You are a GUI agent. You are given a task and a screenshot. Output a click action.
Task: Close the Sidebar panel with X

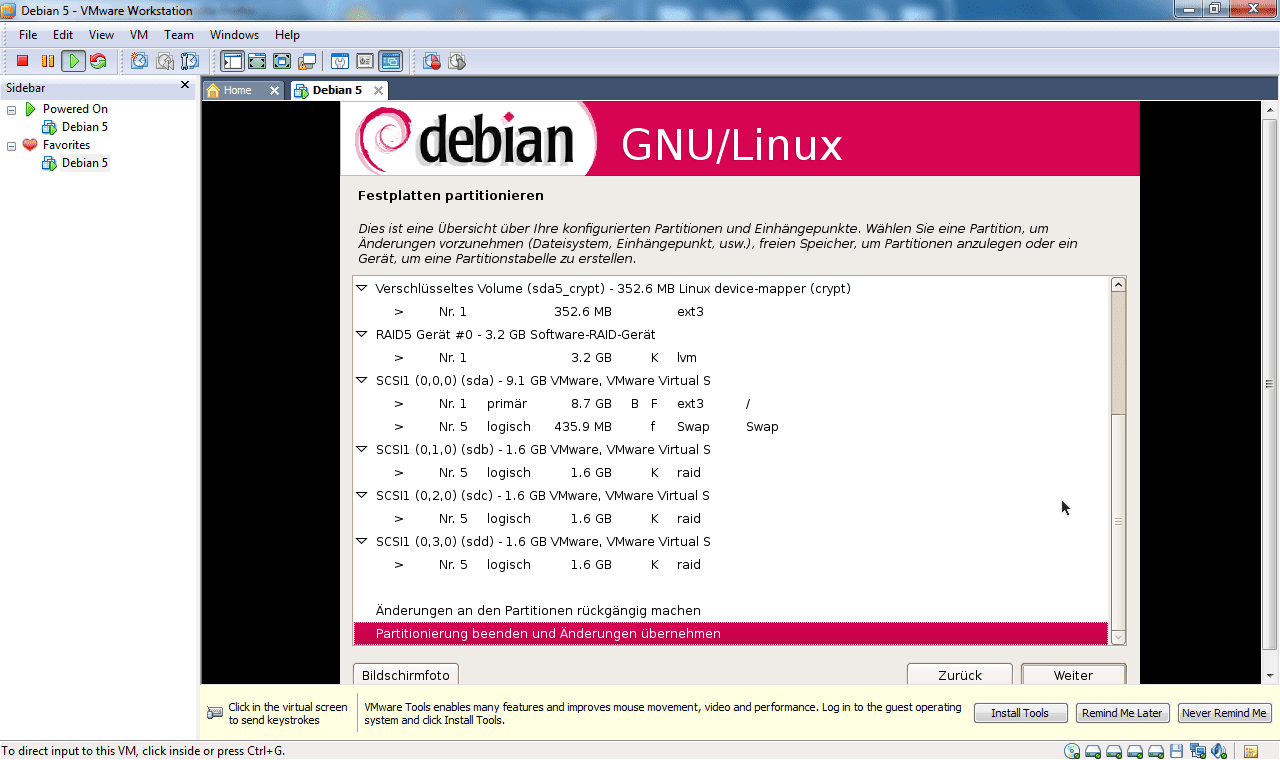pyautogui.click(x=185, y=86)
